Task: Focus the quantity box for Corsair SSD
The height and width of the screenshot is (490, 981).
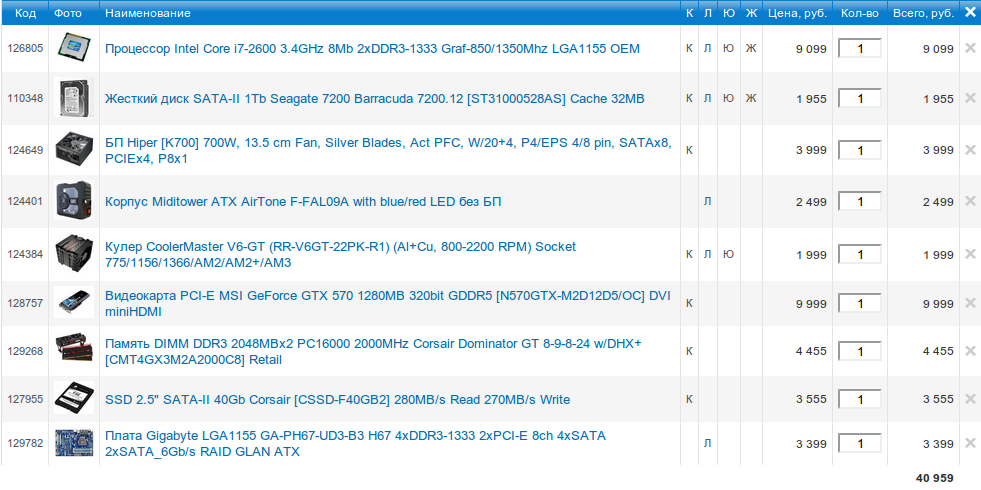Action: coord(859,399)
